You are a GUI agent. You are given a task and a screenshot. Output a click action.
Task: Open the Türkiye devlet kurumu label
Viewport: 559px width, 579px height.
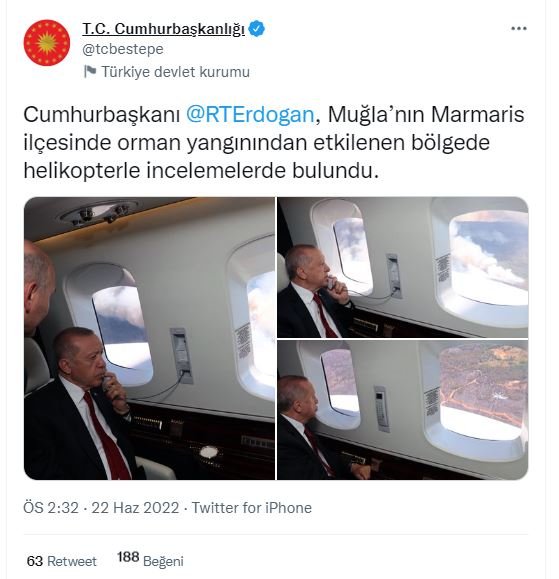click(x=175, y=72)
